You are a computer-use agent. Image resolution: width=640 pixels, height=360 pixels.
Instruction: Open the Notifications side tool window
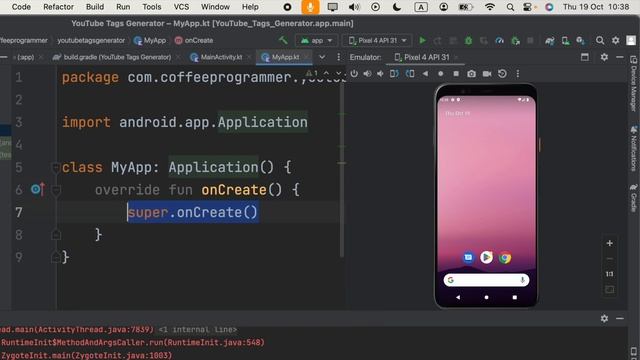pyautogui.click(x=633, y=148)
